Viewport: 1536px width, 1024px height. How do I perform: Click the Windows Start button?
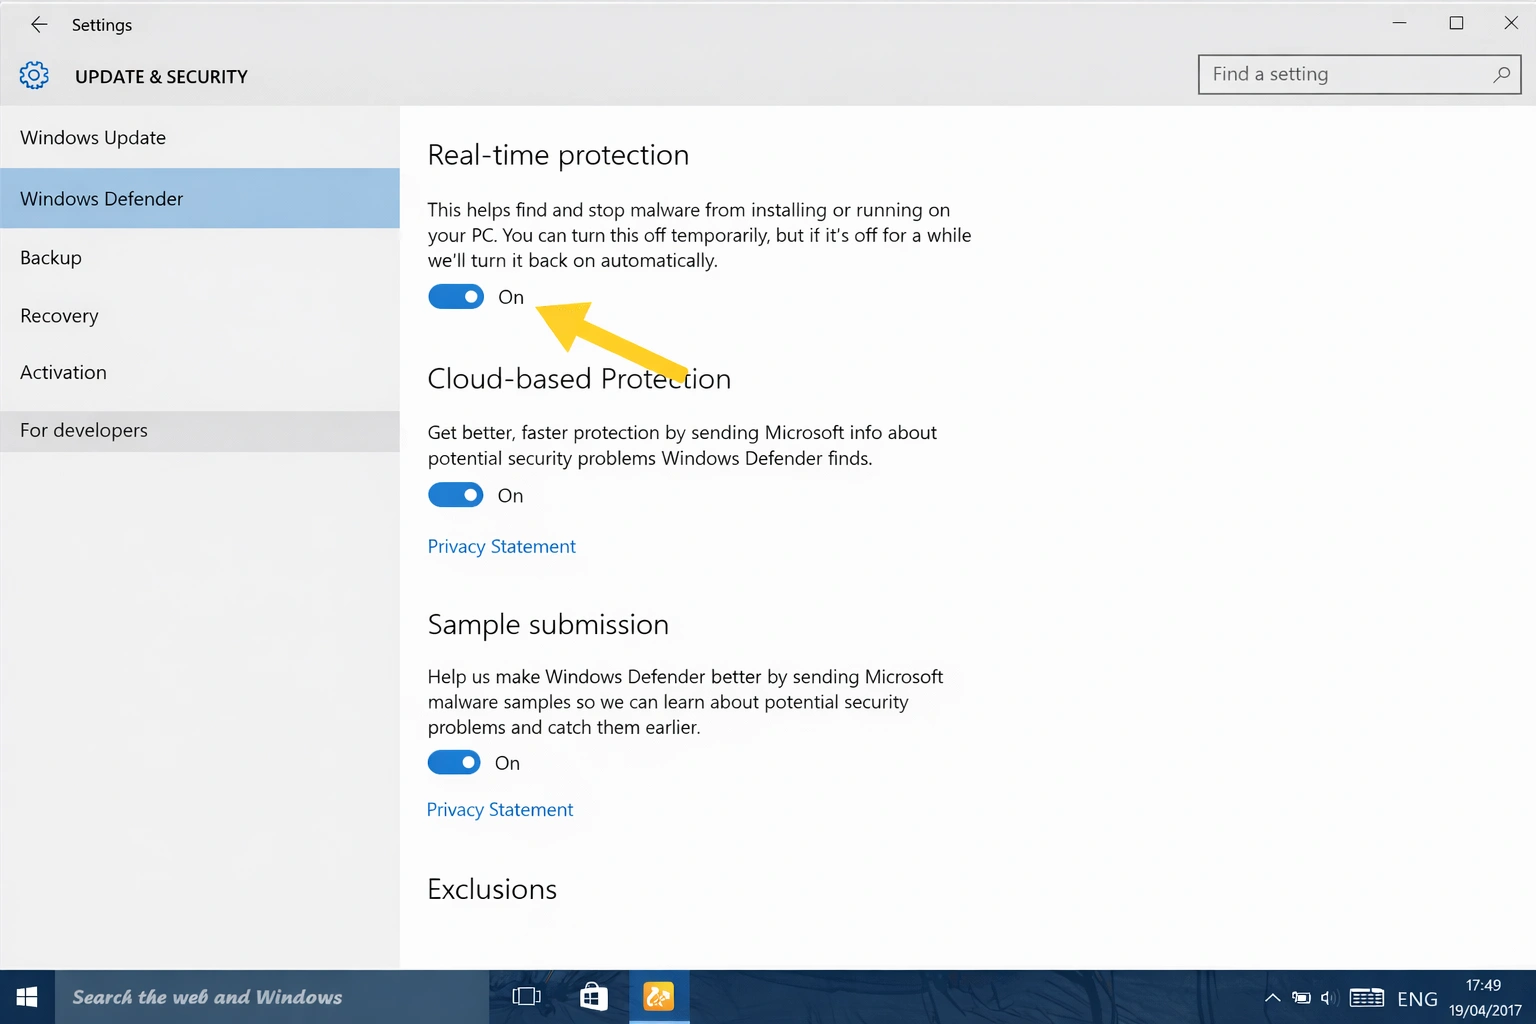point(26,996)
